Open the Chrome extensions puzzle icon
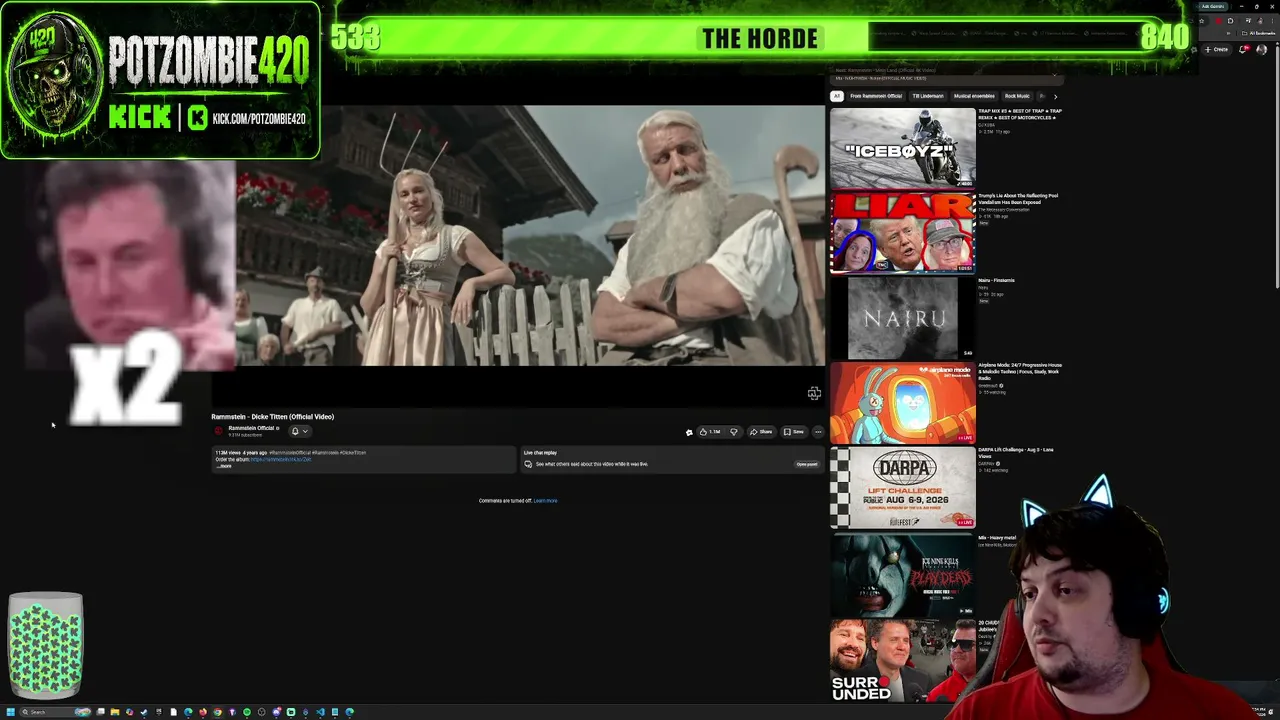1280x720 pixels. [1231, 21]
